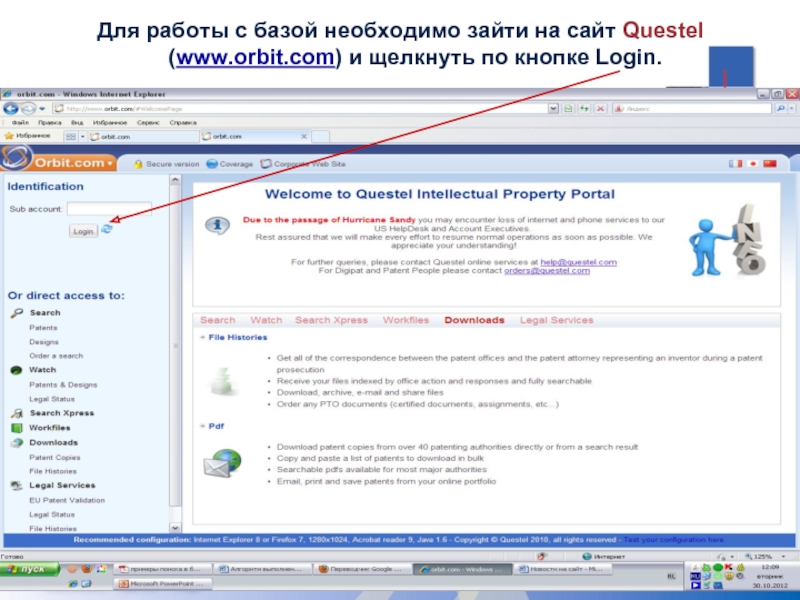800x600 pixels.
Task: Open the Orbit.com logo dropdown menu
Action: pos(110,163)
